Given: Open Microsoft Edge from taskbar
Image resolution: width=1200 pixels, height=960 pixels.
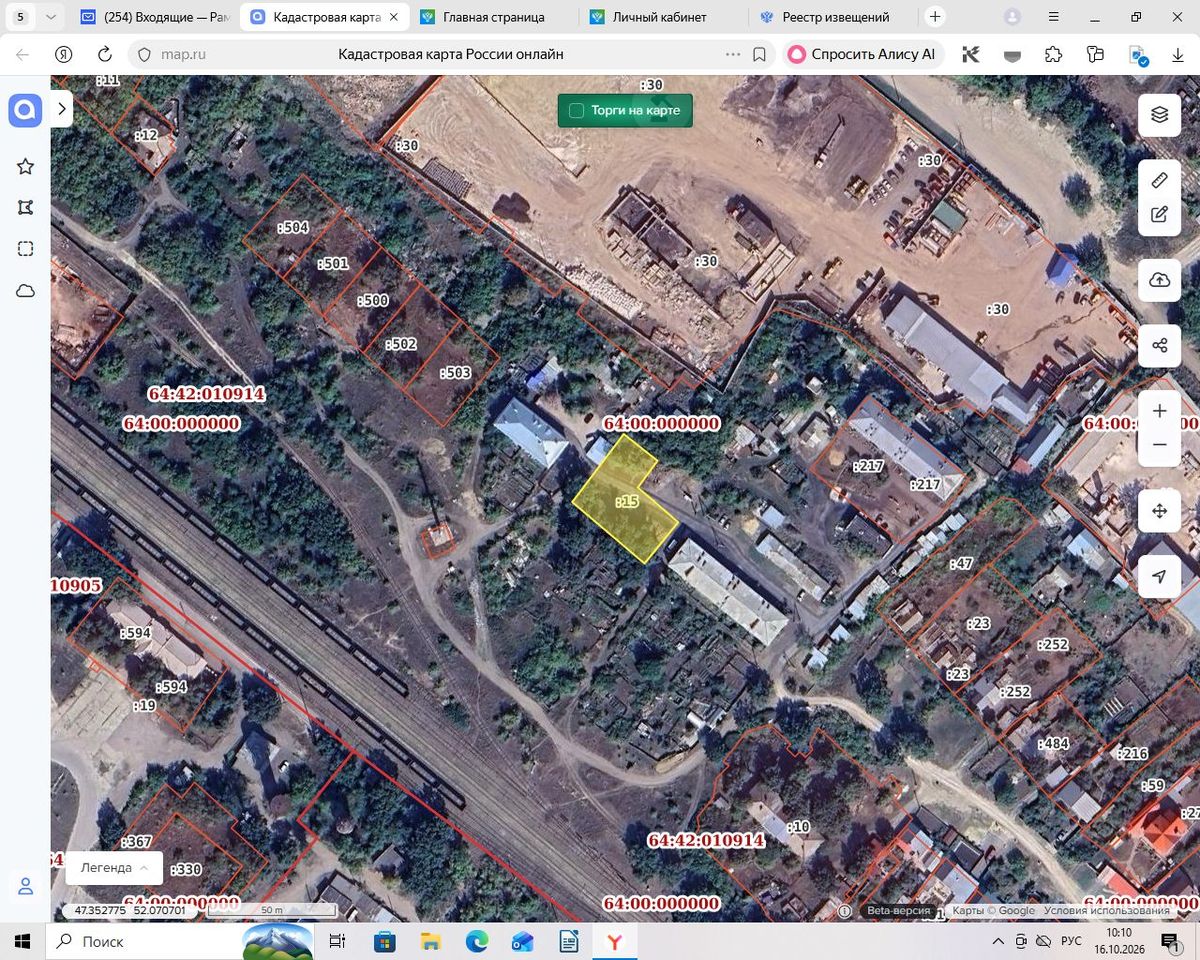Looking at the screenshot, I should pos(476,941).
